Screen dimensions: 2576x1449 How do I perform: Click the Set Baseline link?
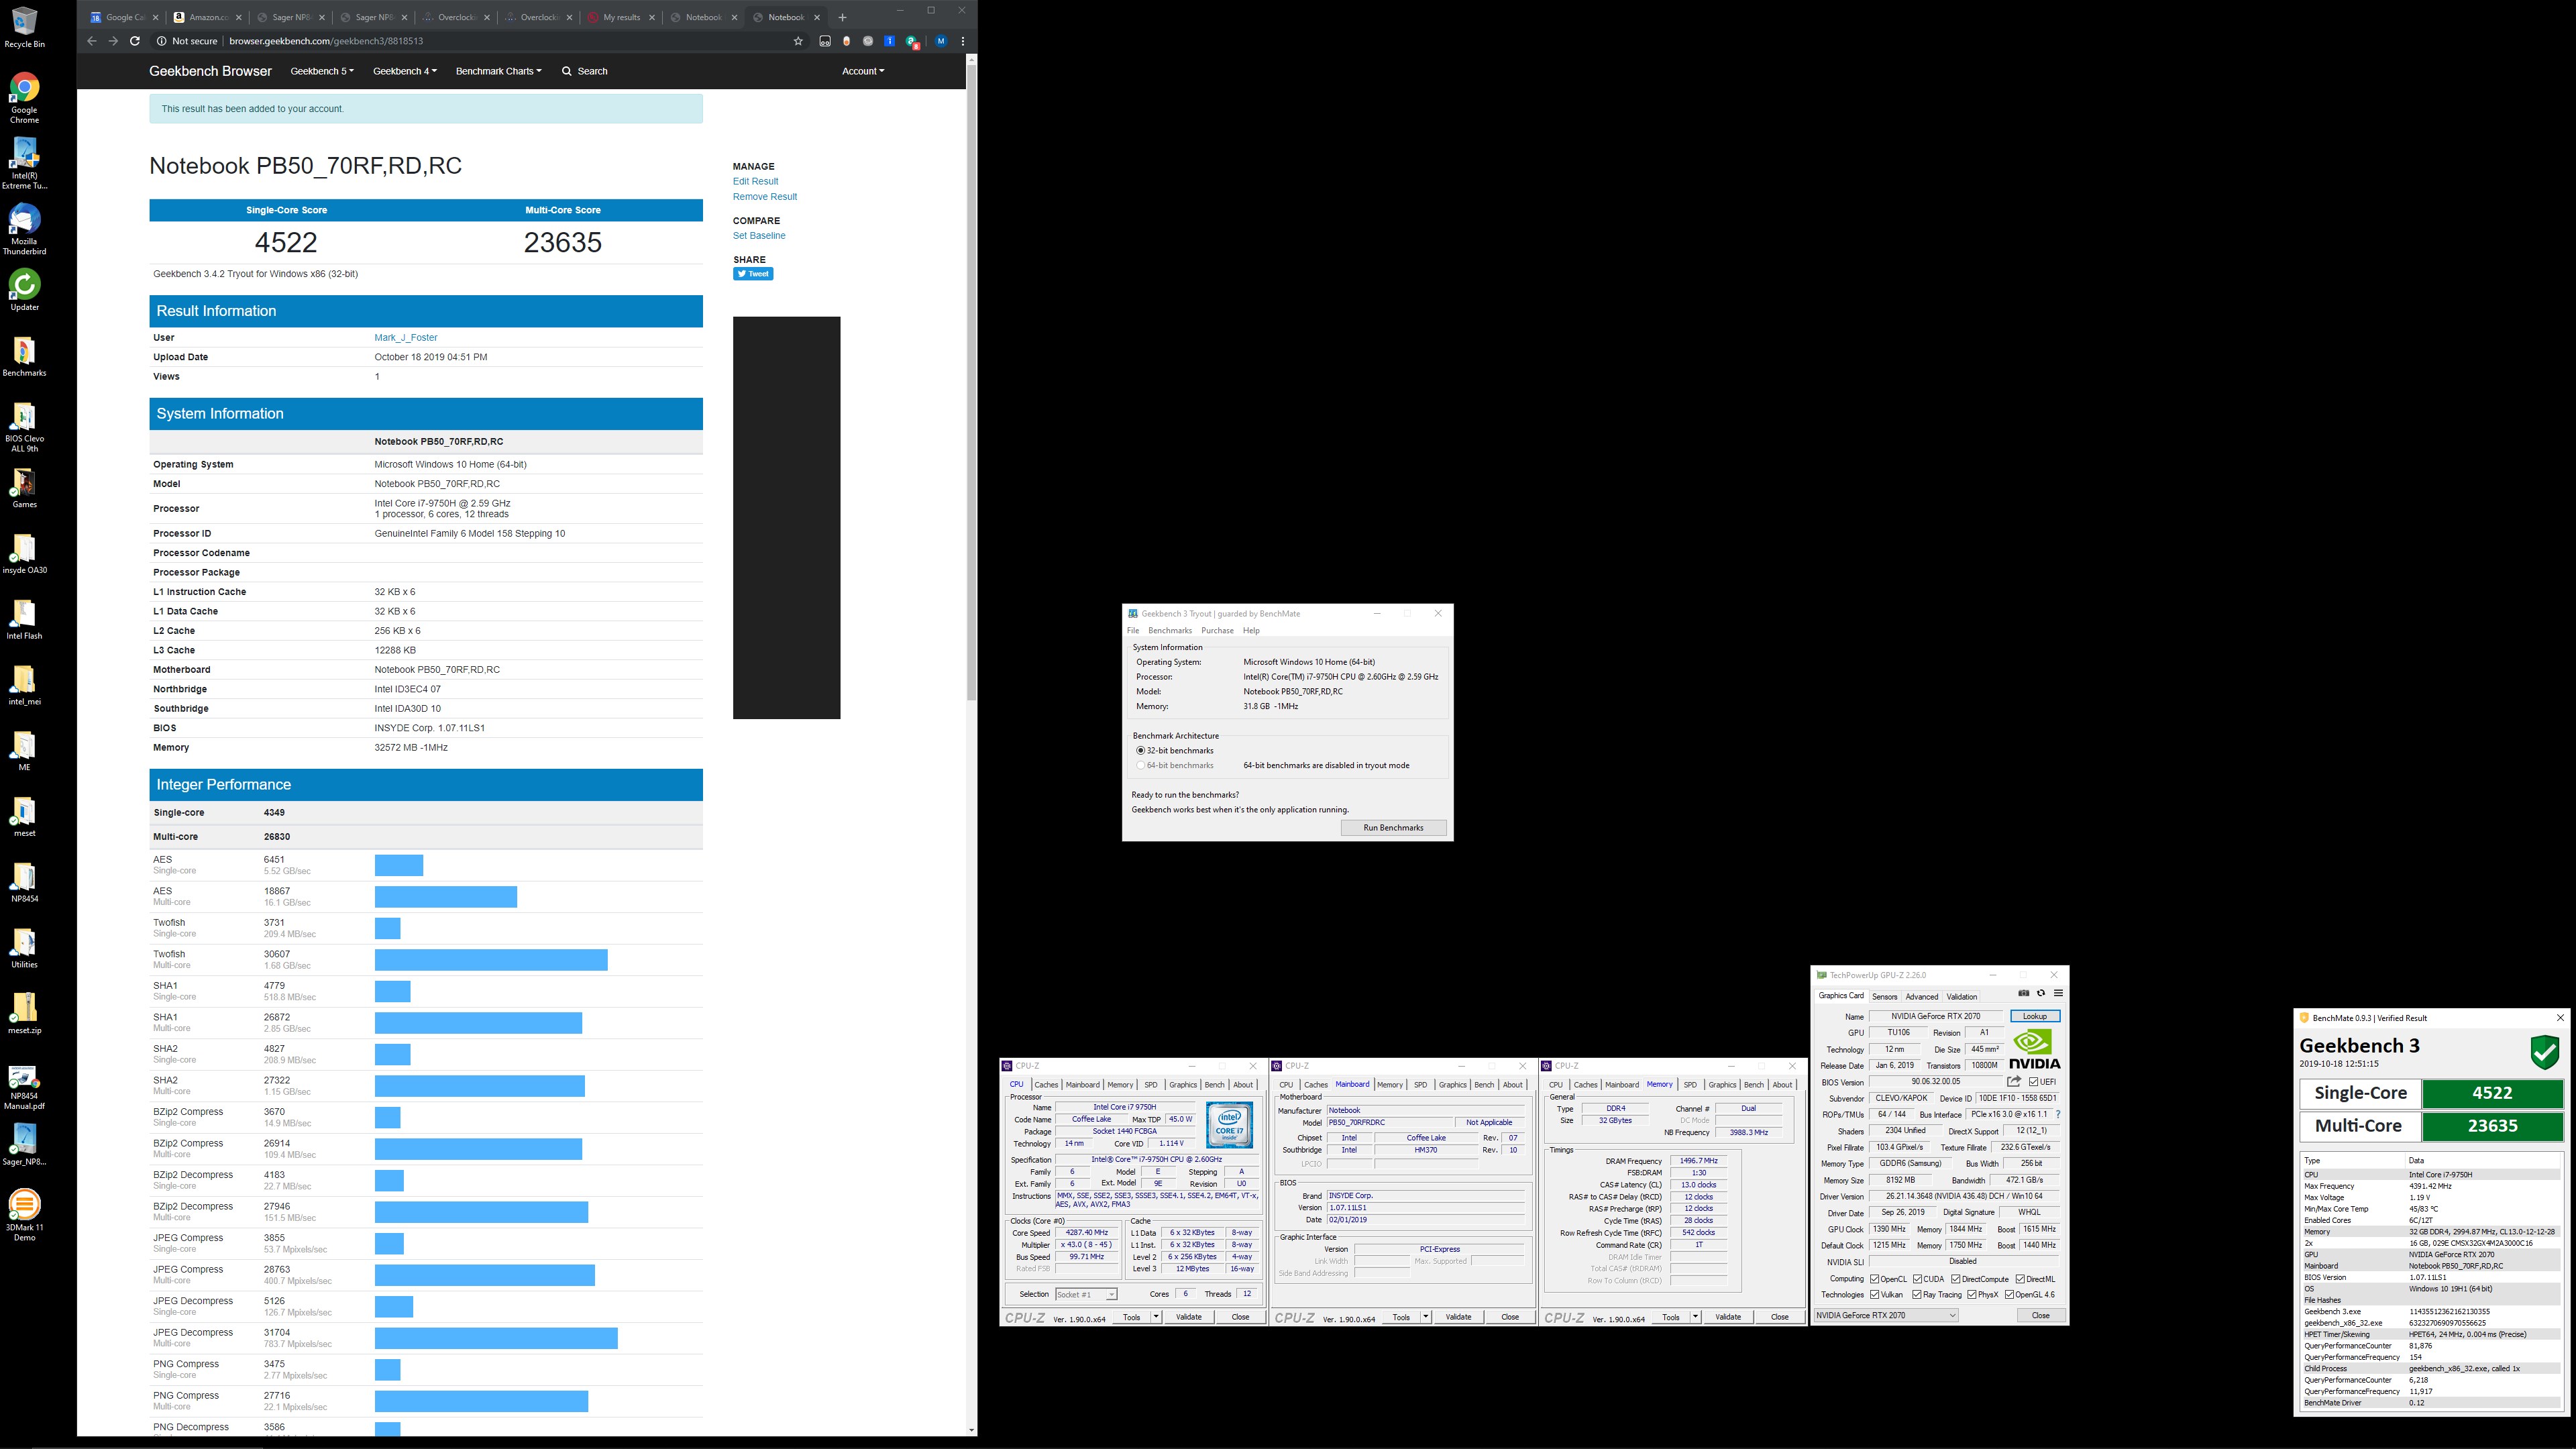(x=759, y=235)
